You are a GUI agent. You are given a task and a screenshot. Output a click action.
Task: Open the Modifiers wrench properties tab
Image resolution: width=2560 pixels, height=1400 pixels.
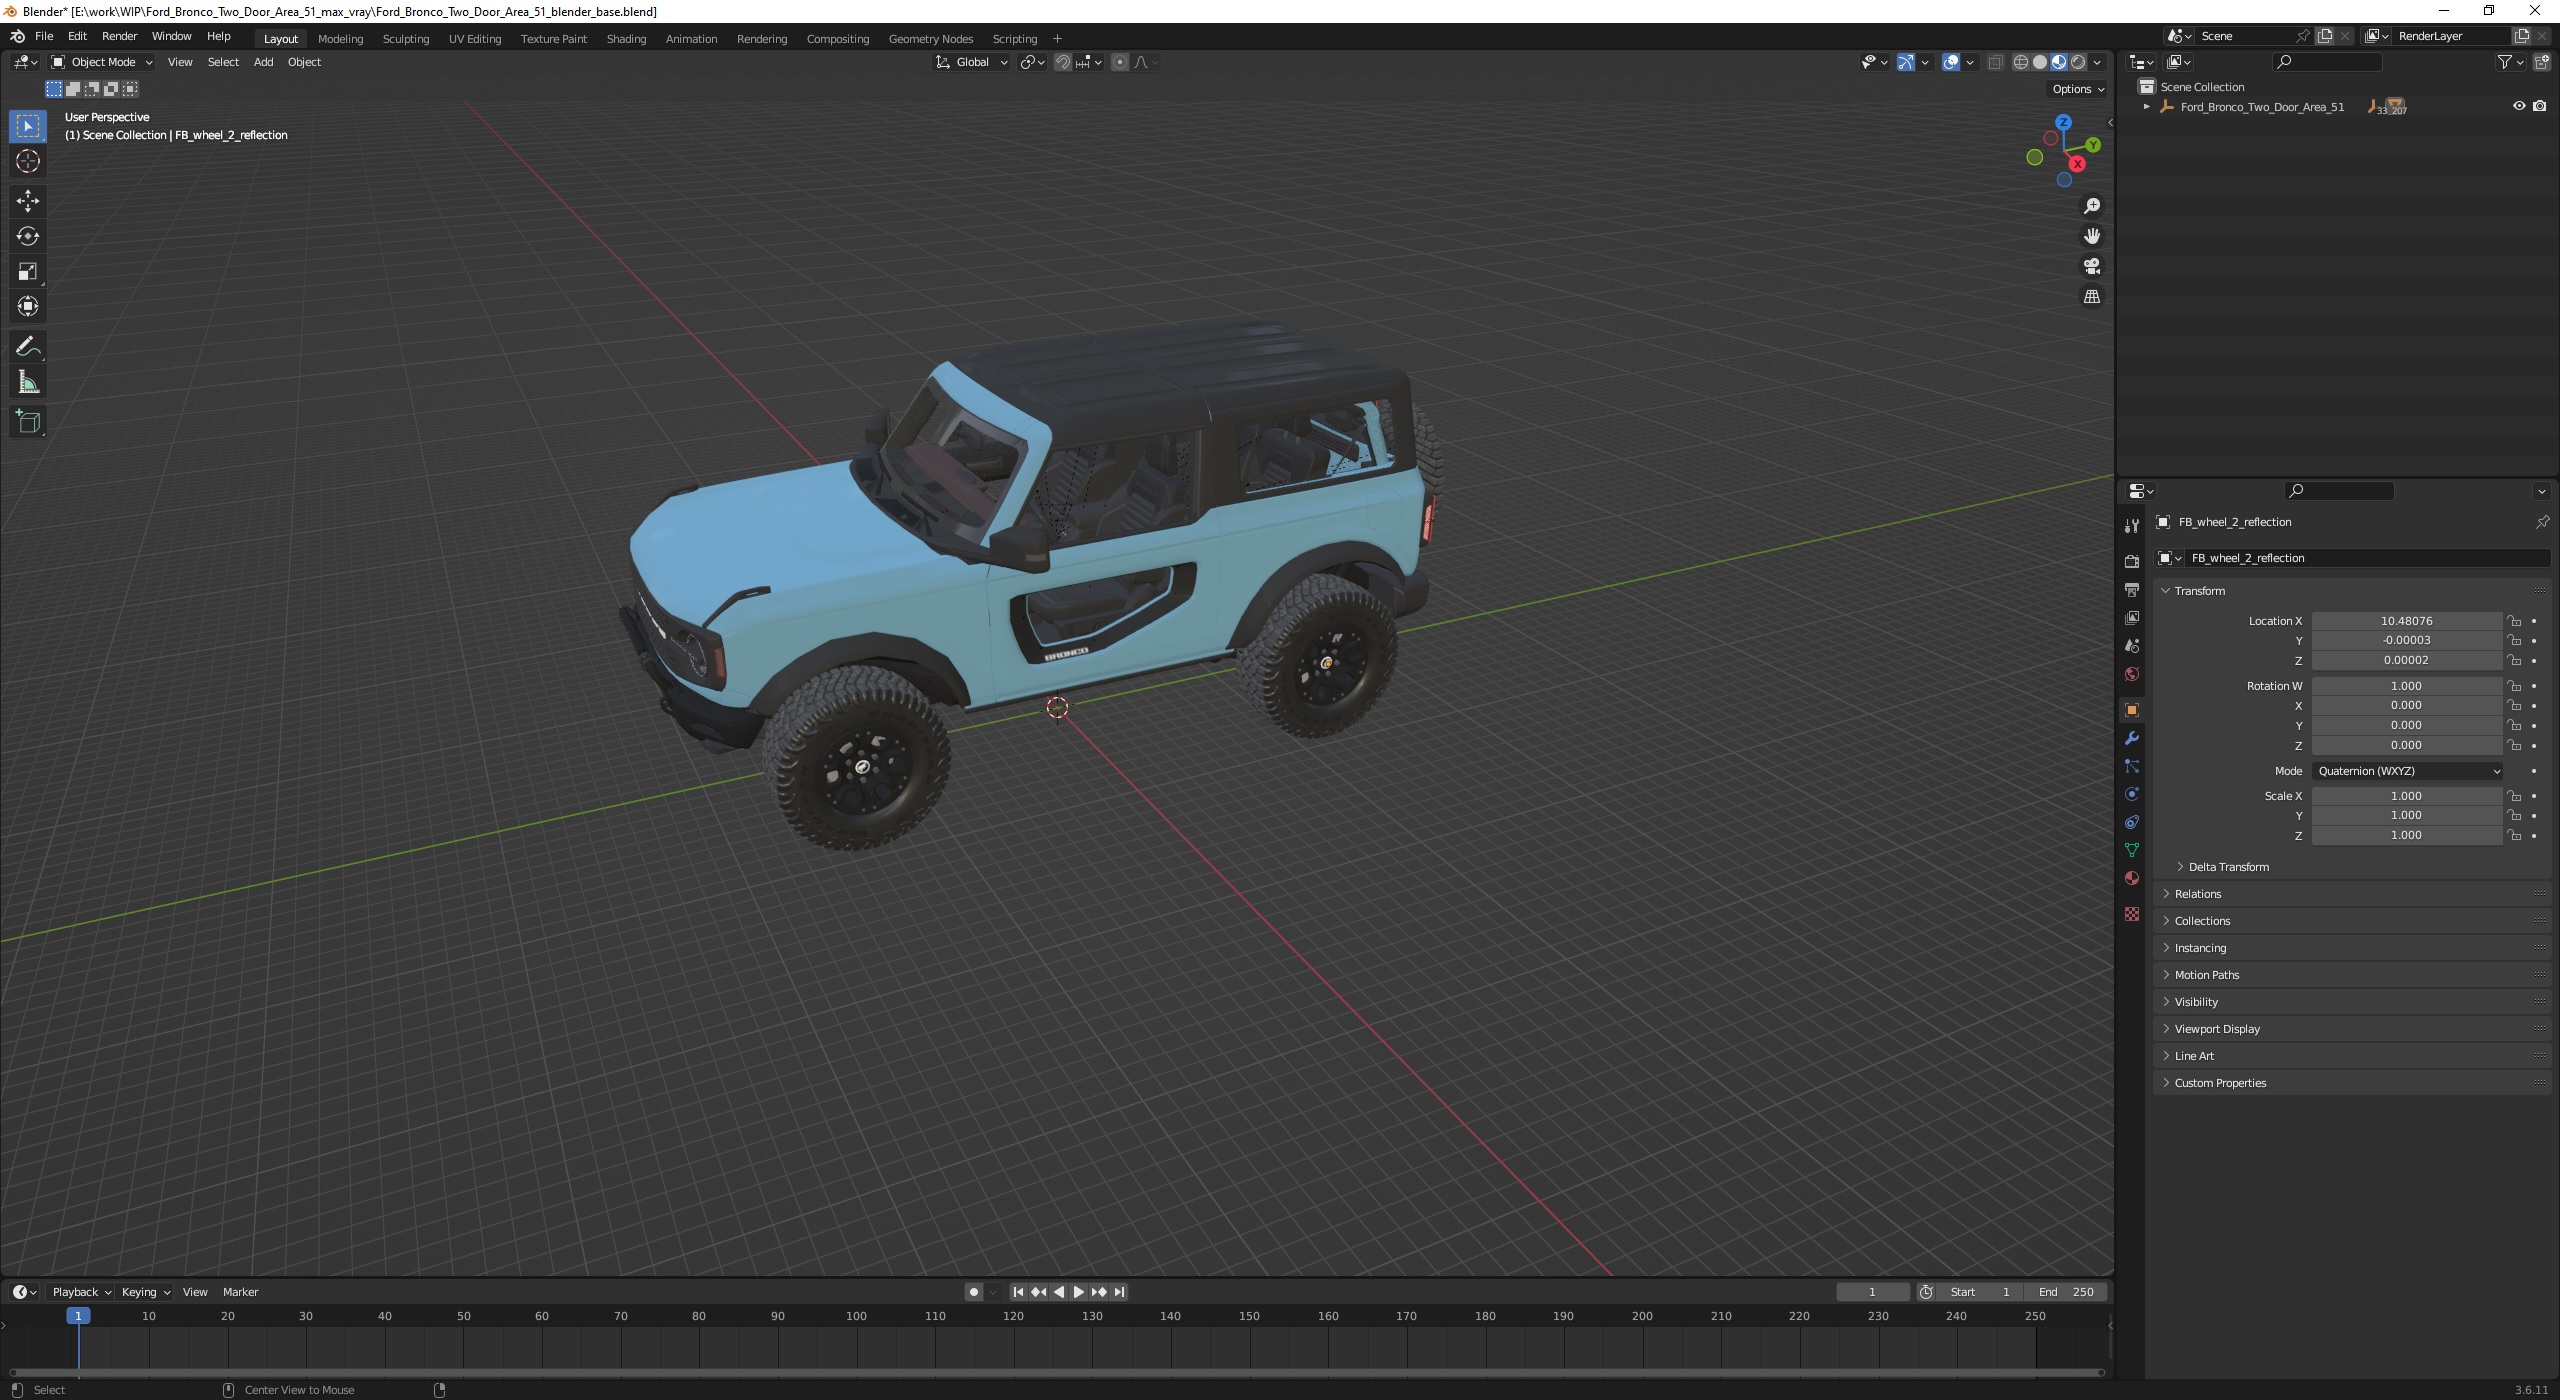pos(2132,738)
